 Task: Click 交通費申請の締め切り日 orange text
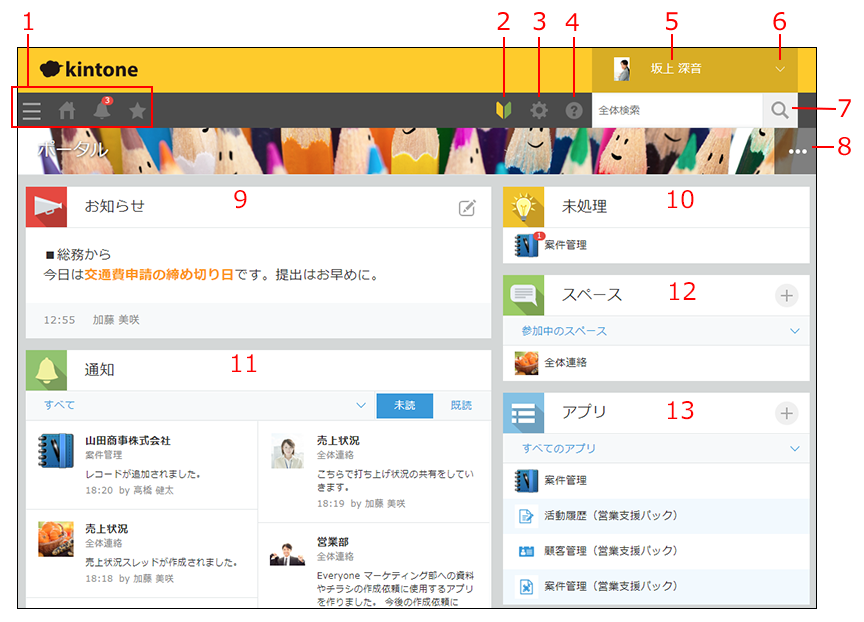[159, 274]
